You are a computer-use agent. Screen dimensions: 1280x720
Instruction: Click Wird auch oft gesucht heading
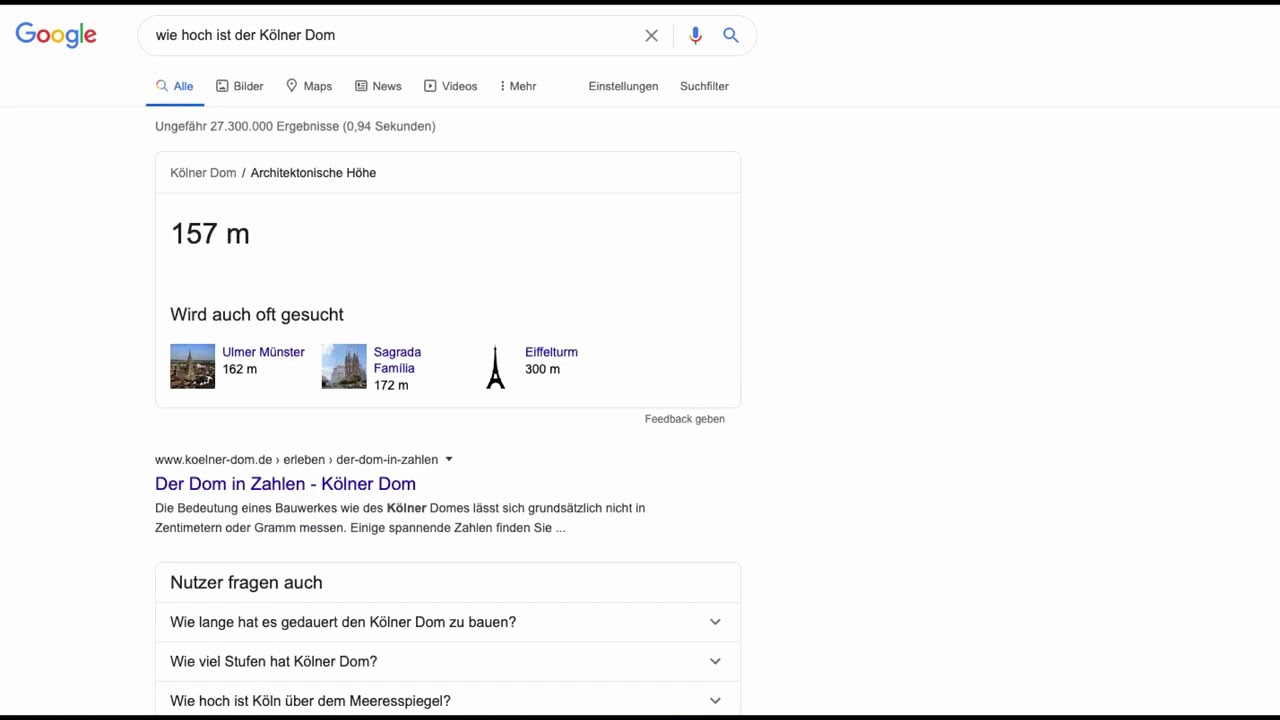257,314
